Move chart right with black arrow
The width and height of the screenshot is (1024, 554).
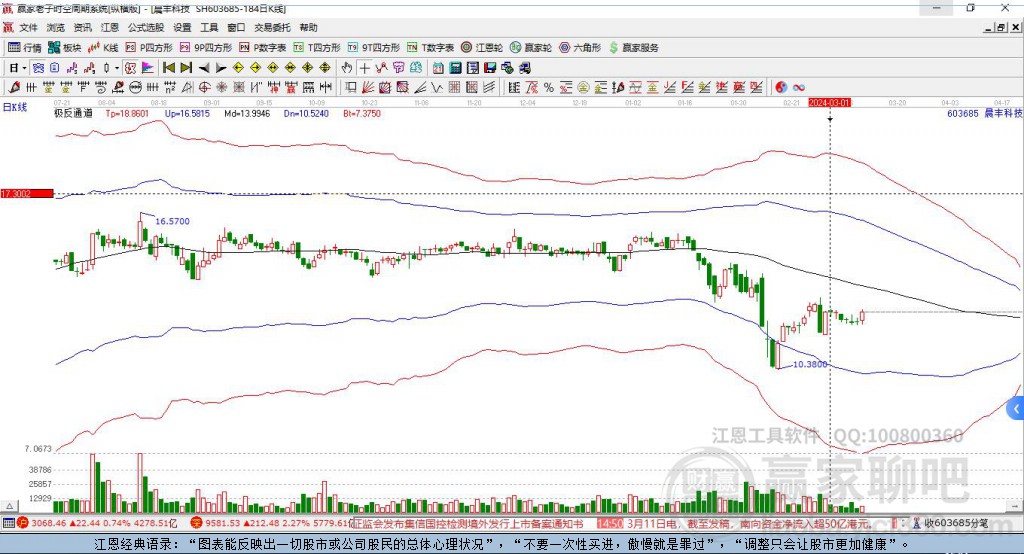[x=221, y=68]
